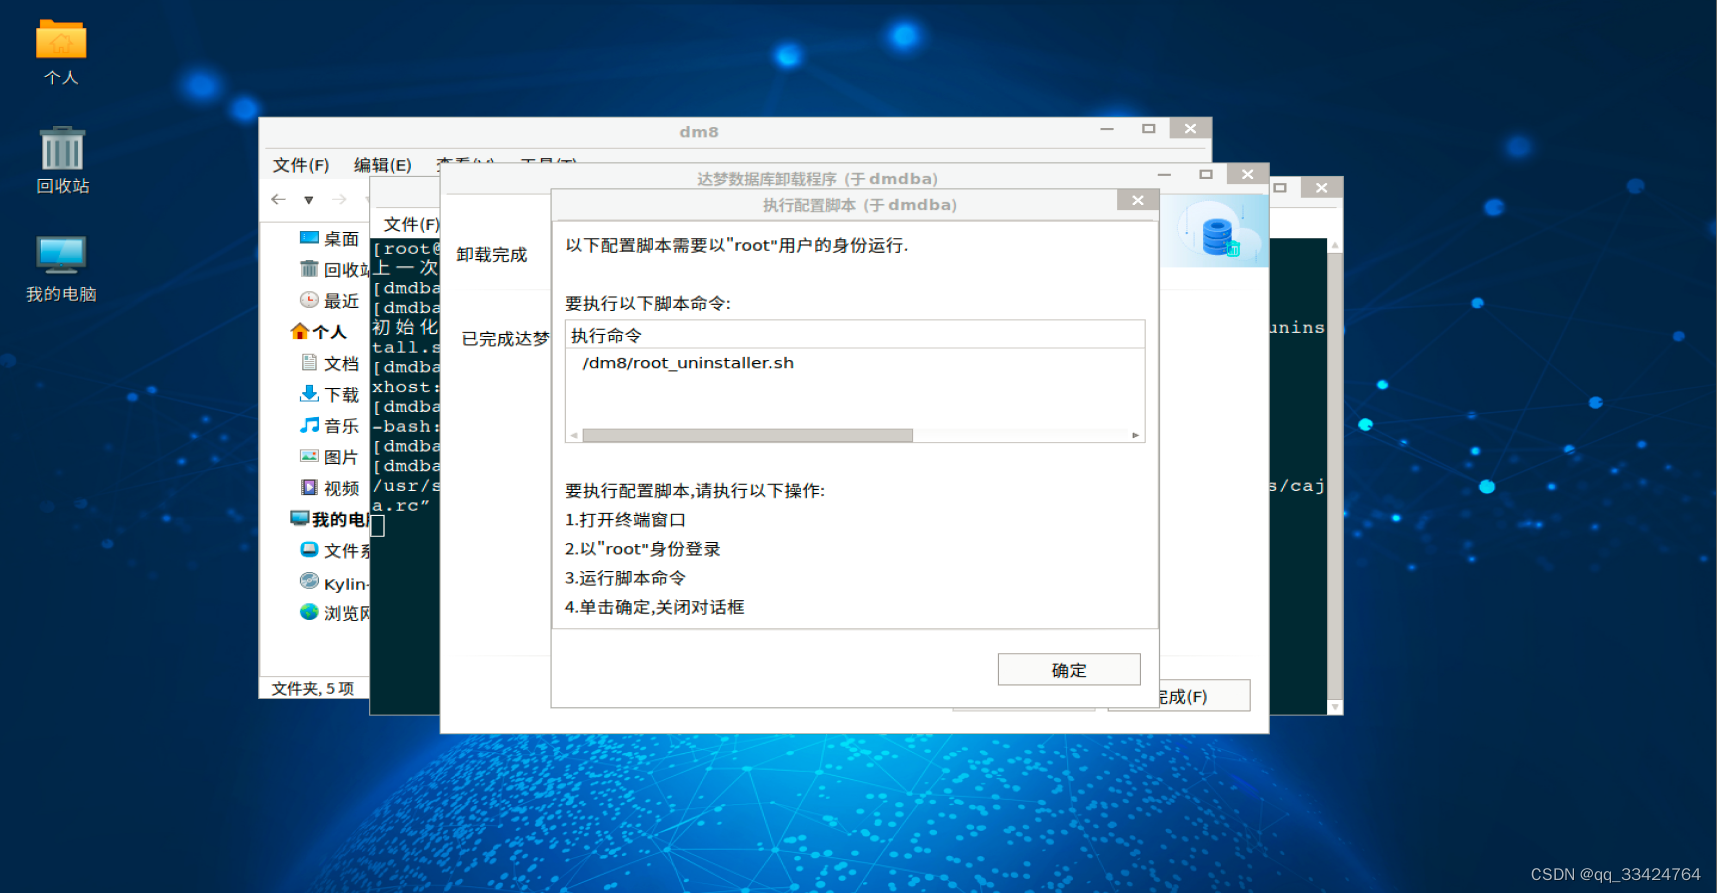Select 下载 in file manager sidebar
This screenshot has width=1717, height=893.
[x=329, y=394]
